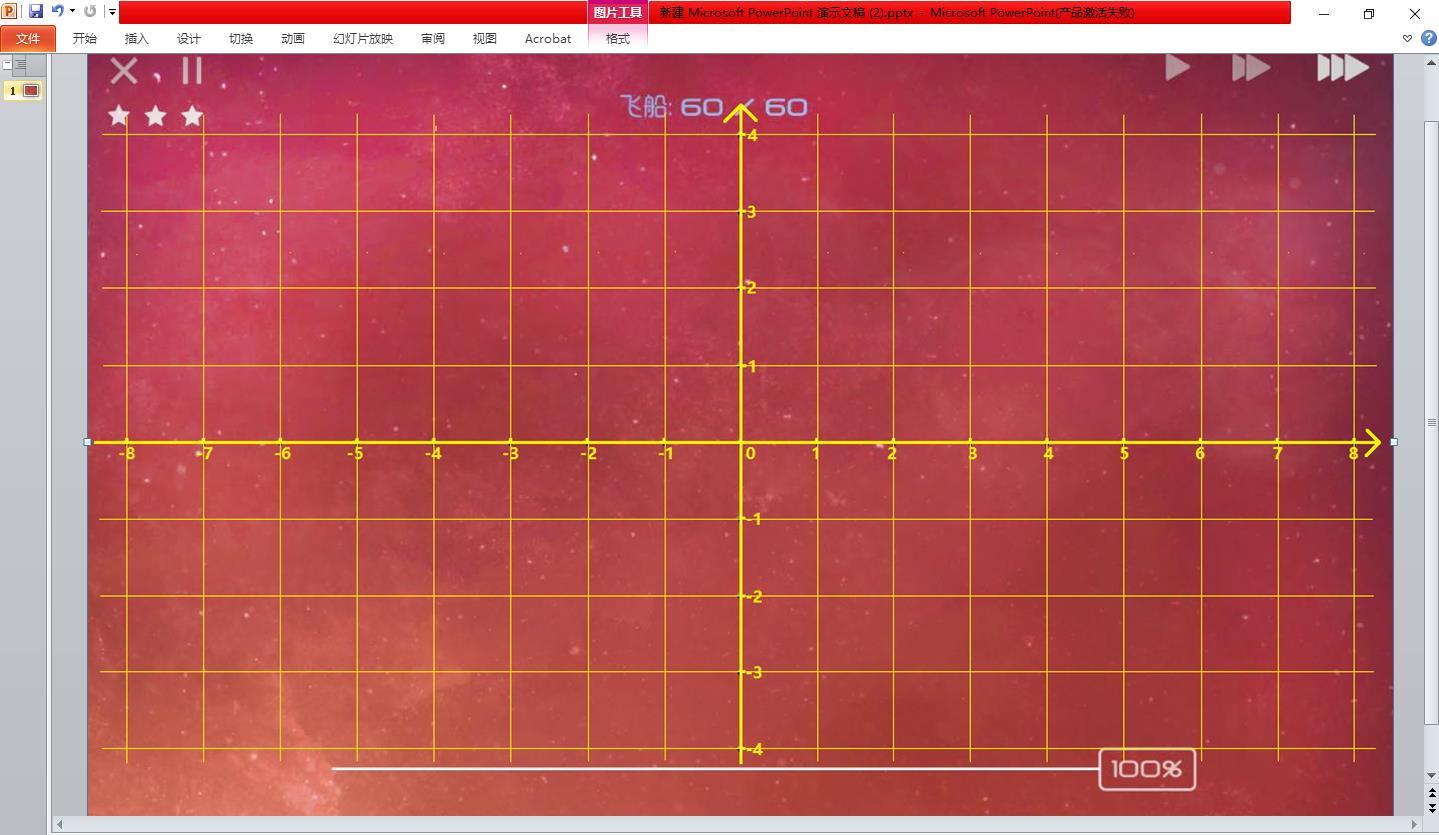Screen dimensions: 1439x835
Task: Open the Acrobat ribbon tab
Action: click(548, 38)
